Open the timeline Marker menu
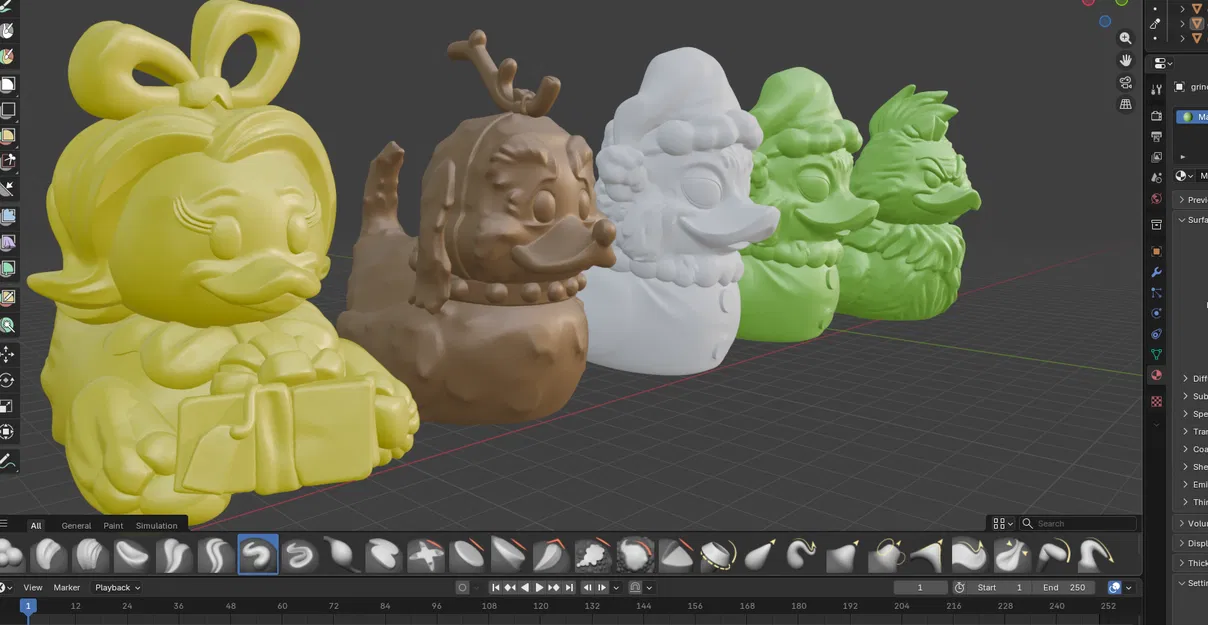Screen dimensions: 1208x625 (x=67, y=587)
